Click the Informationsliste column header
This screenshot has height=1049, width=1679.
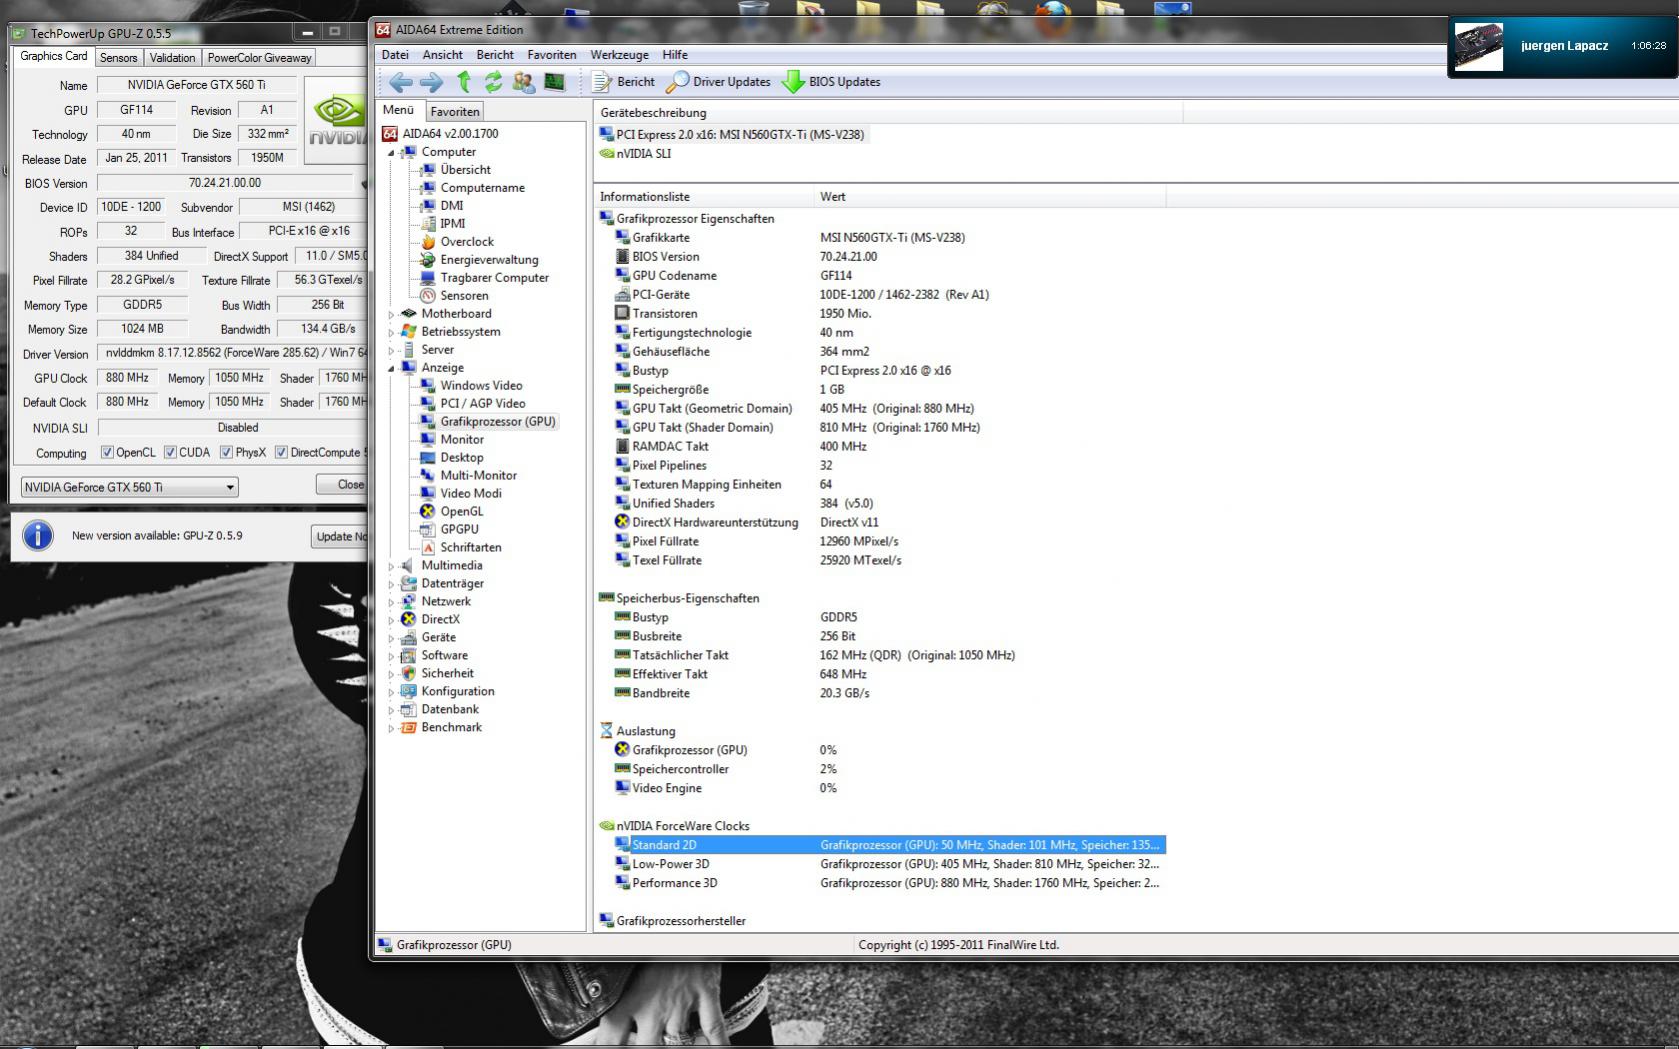click(x=704, y=197)
